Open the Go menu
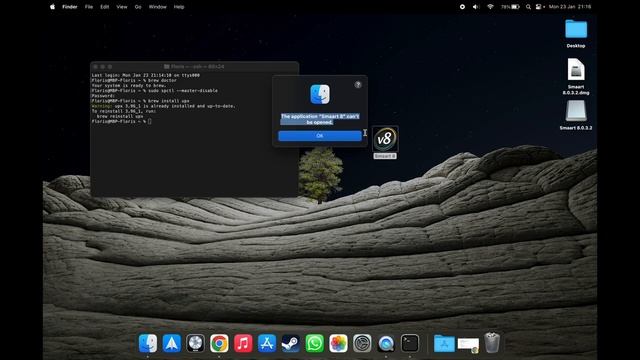 138,7
